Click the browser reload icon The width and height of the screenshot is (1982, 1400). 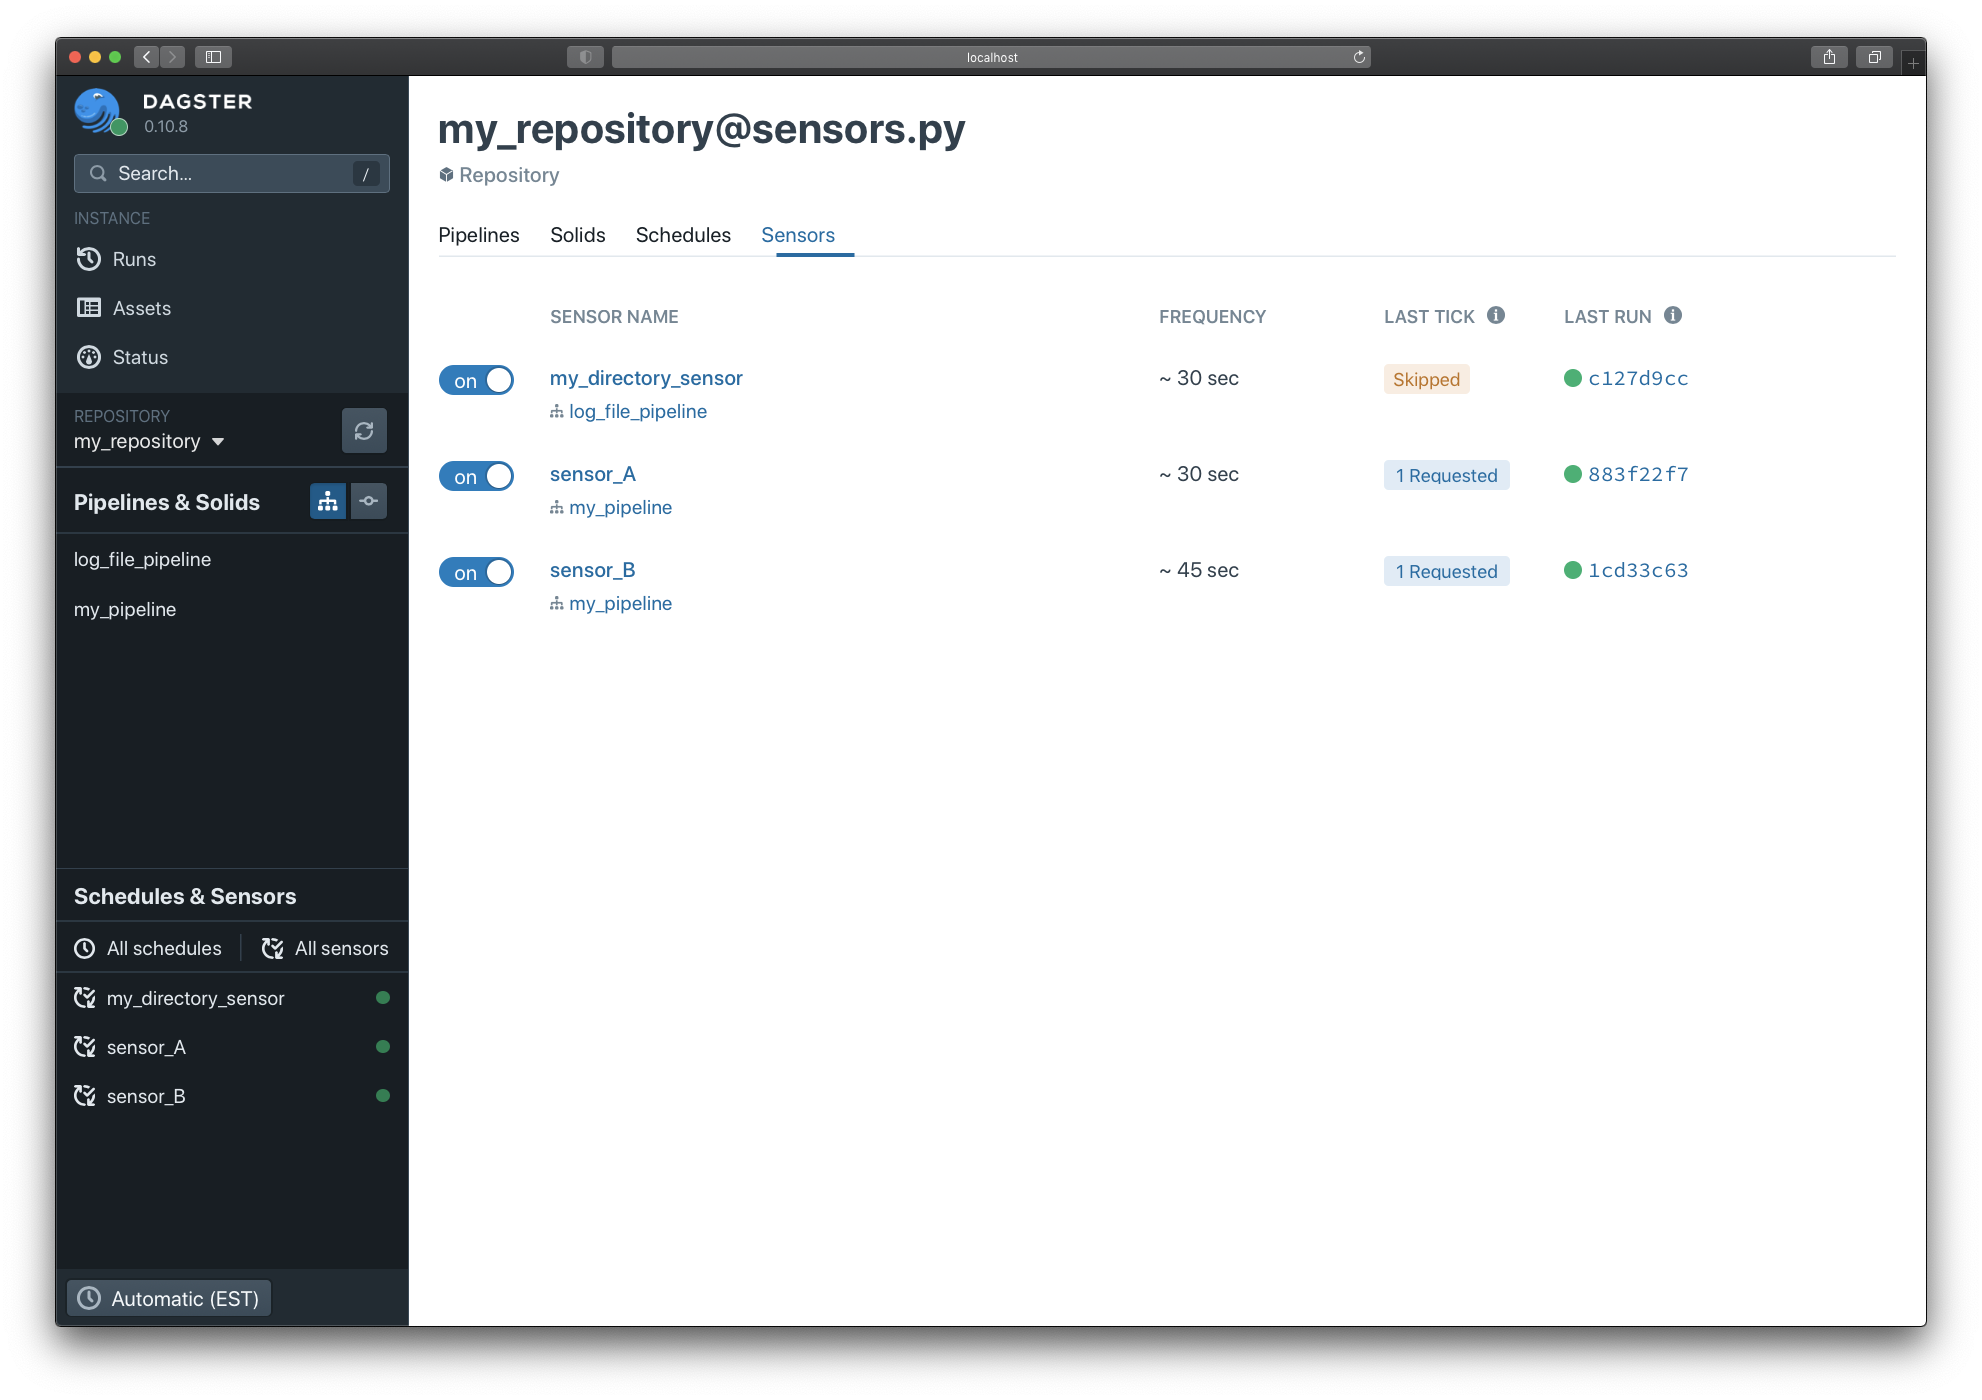coord(1359,57)
